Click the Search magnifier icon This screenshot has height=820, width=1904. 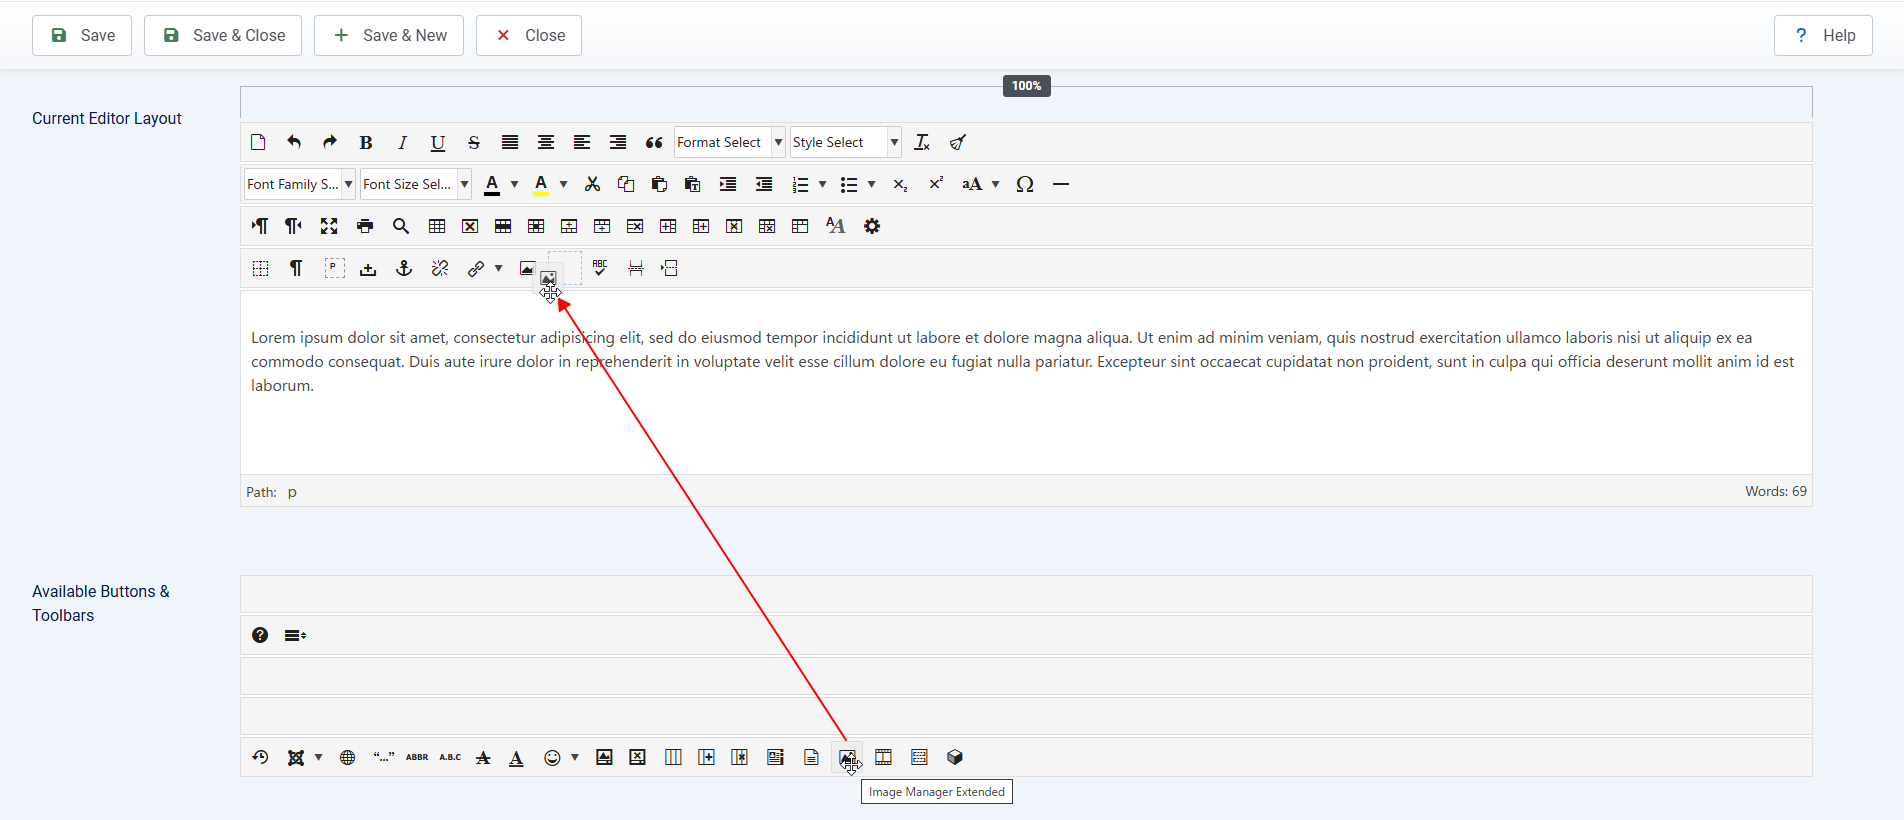401,226
